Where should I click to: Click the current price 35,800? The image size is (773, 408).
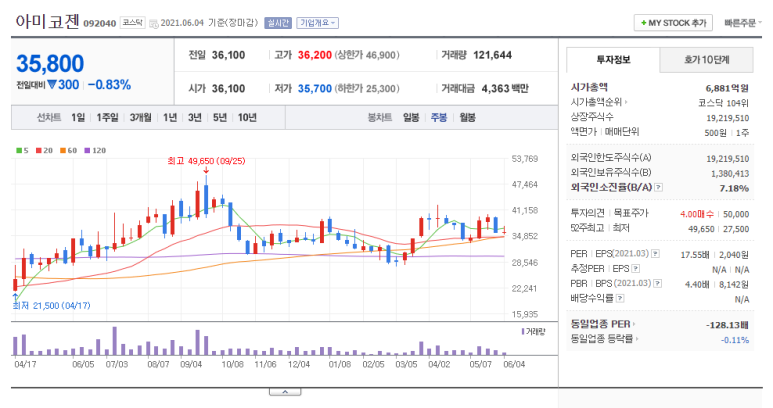coord(50,64)
